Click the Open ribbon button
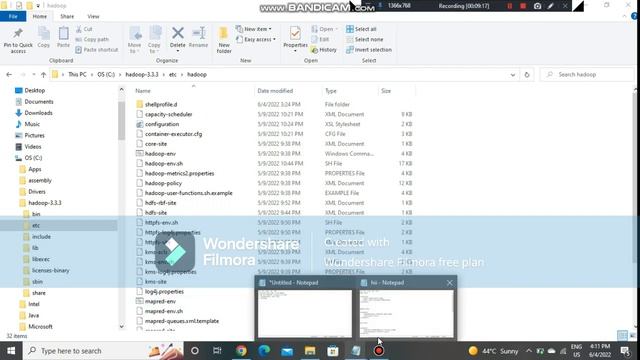The image size is (640, 360). click(x=324, y=29)
